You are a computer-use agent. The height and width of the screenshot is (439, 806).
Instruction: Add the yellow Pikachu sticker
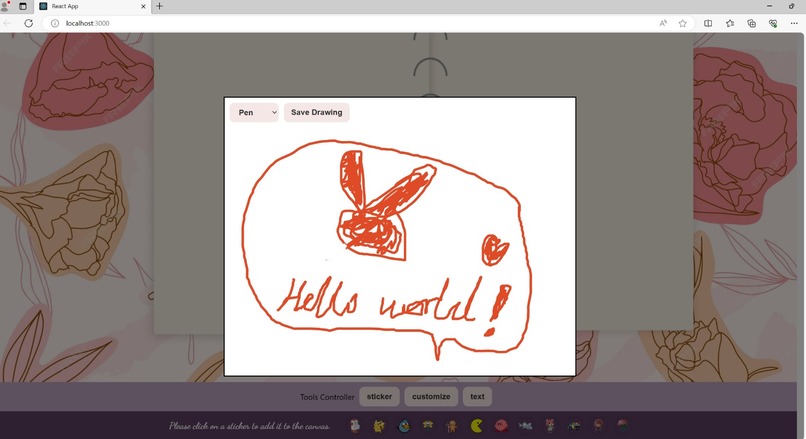pyautogui.click(x=379, y=426)
